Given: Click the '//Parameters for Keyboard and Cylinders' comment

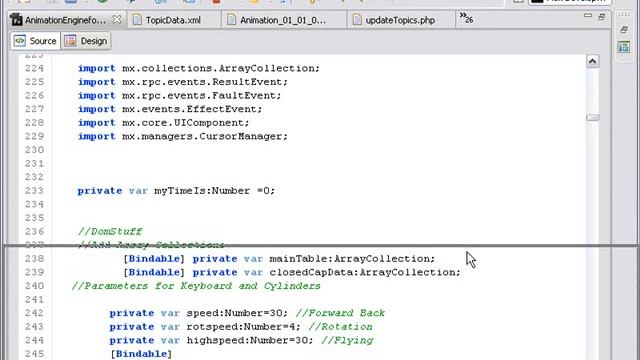Looking at the screenshot, I should [196, 286].
